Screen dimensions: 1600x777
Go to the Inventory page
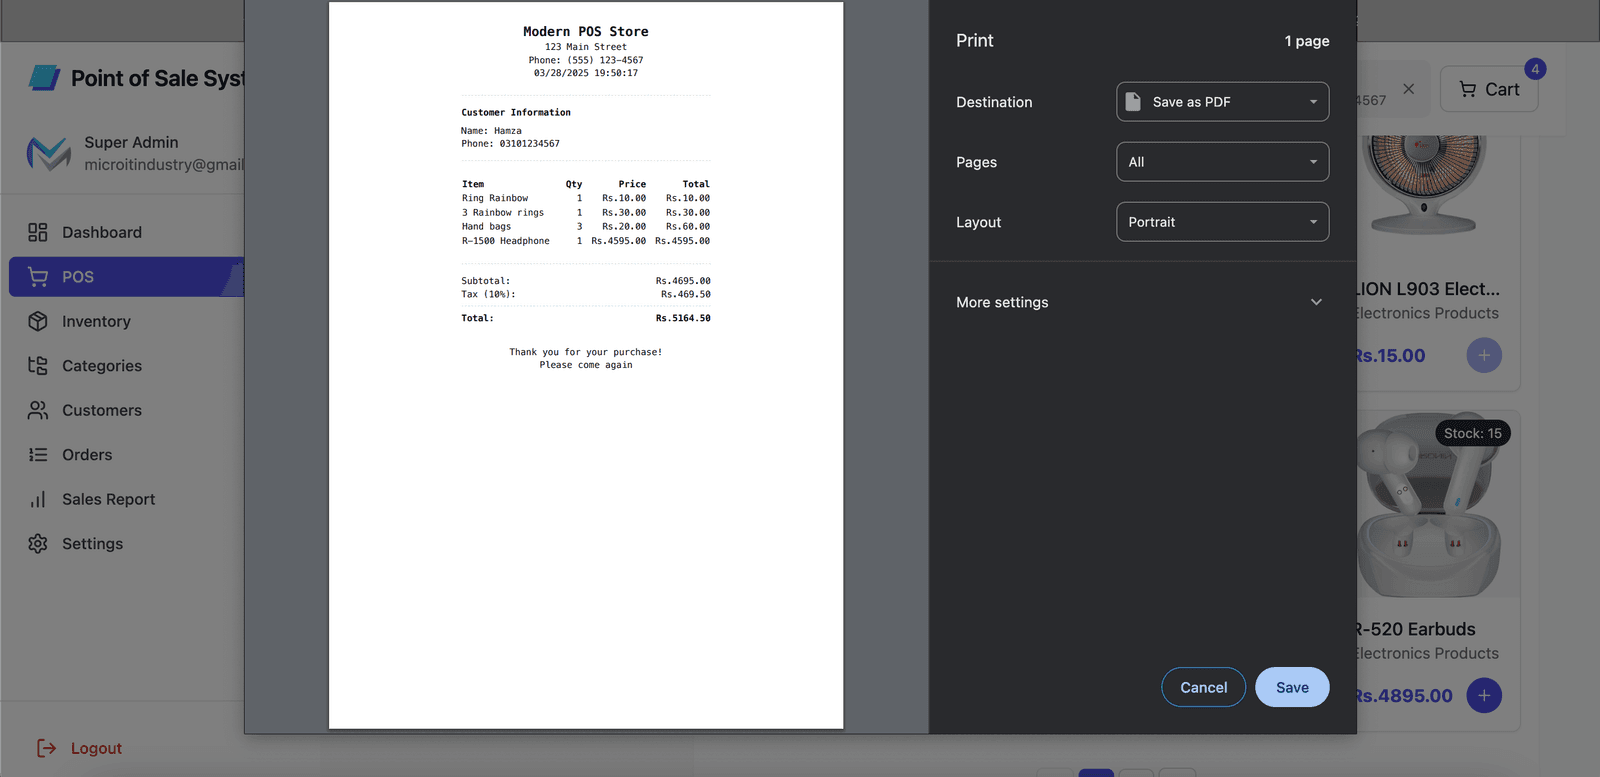[126, 321]
